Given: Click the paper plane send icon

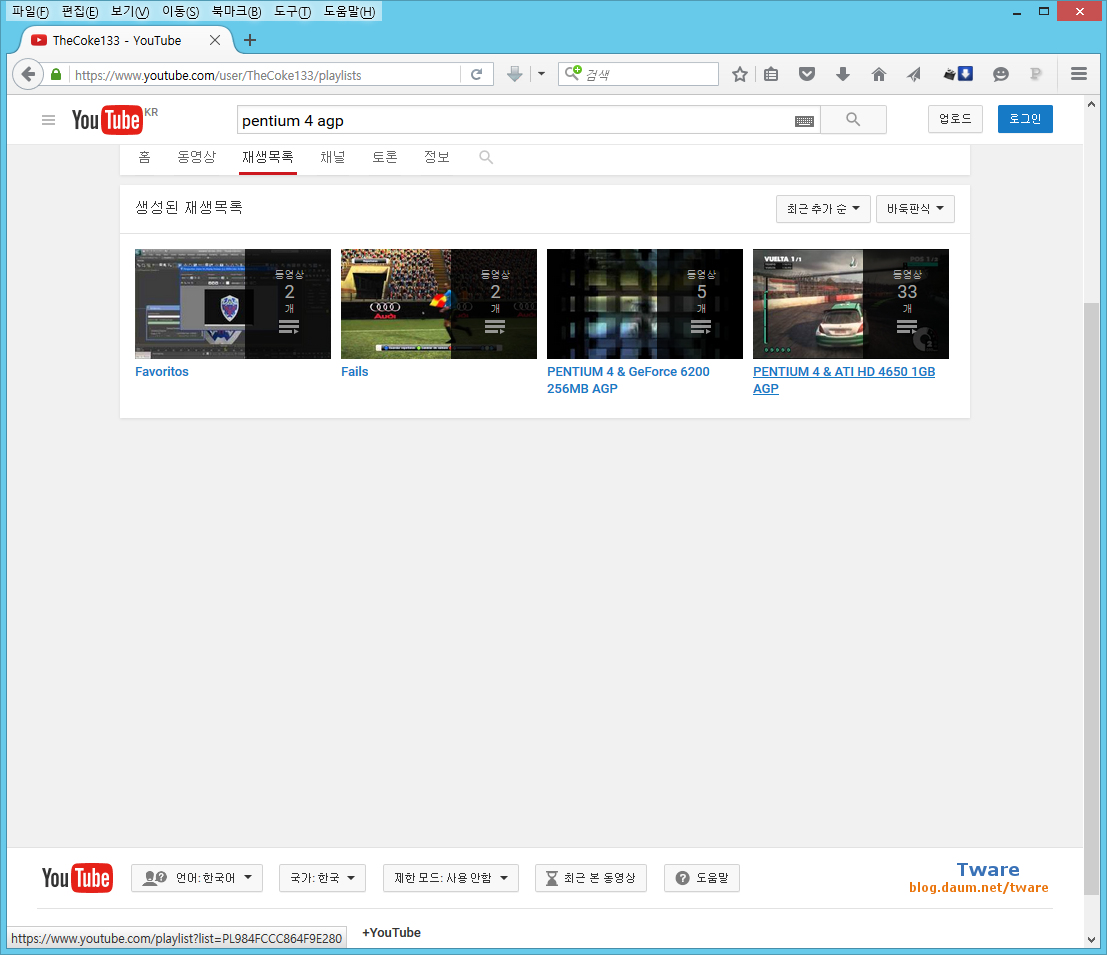Looking at the screenshot, I should (x=914, y=74).
